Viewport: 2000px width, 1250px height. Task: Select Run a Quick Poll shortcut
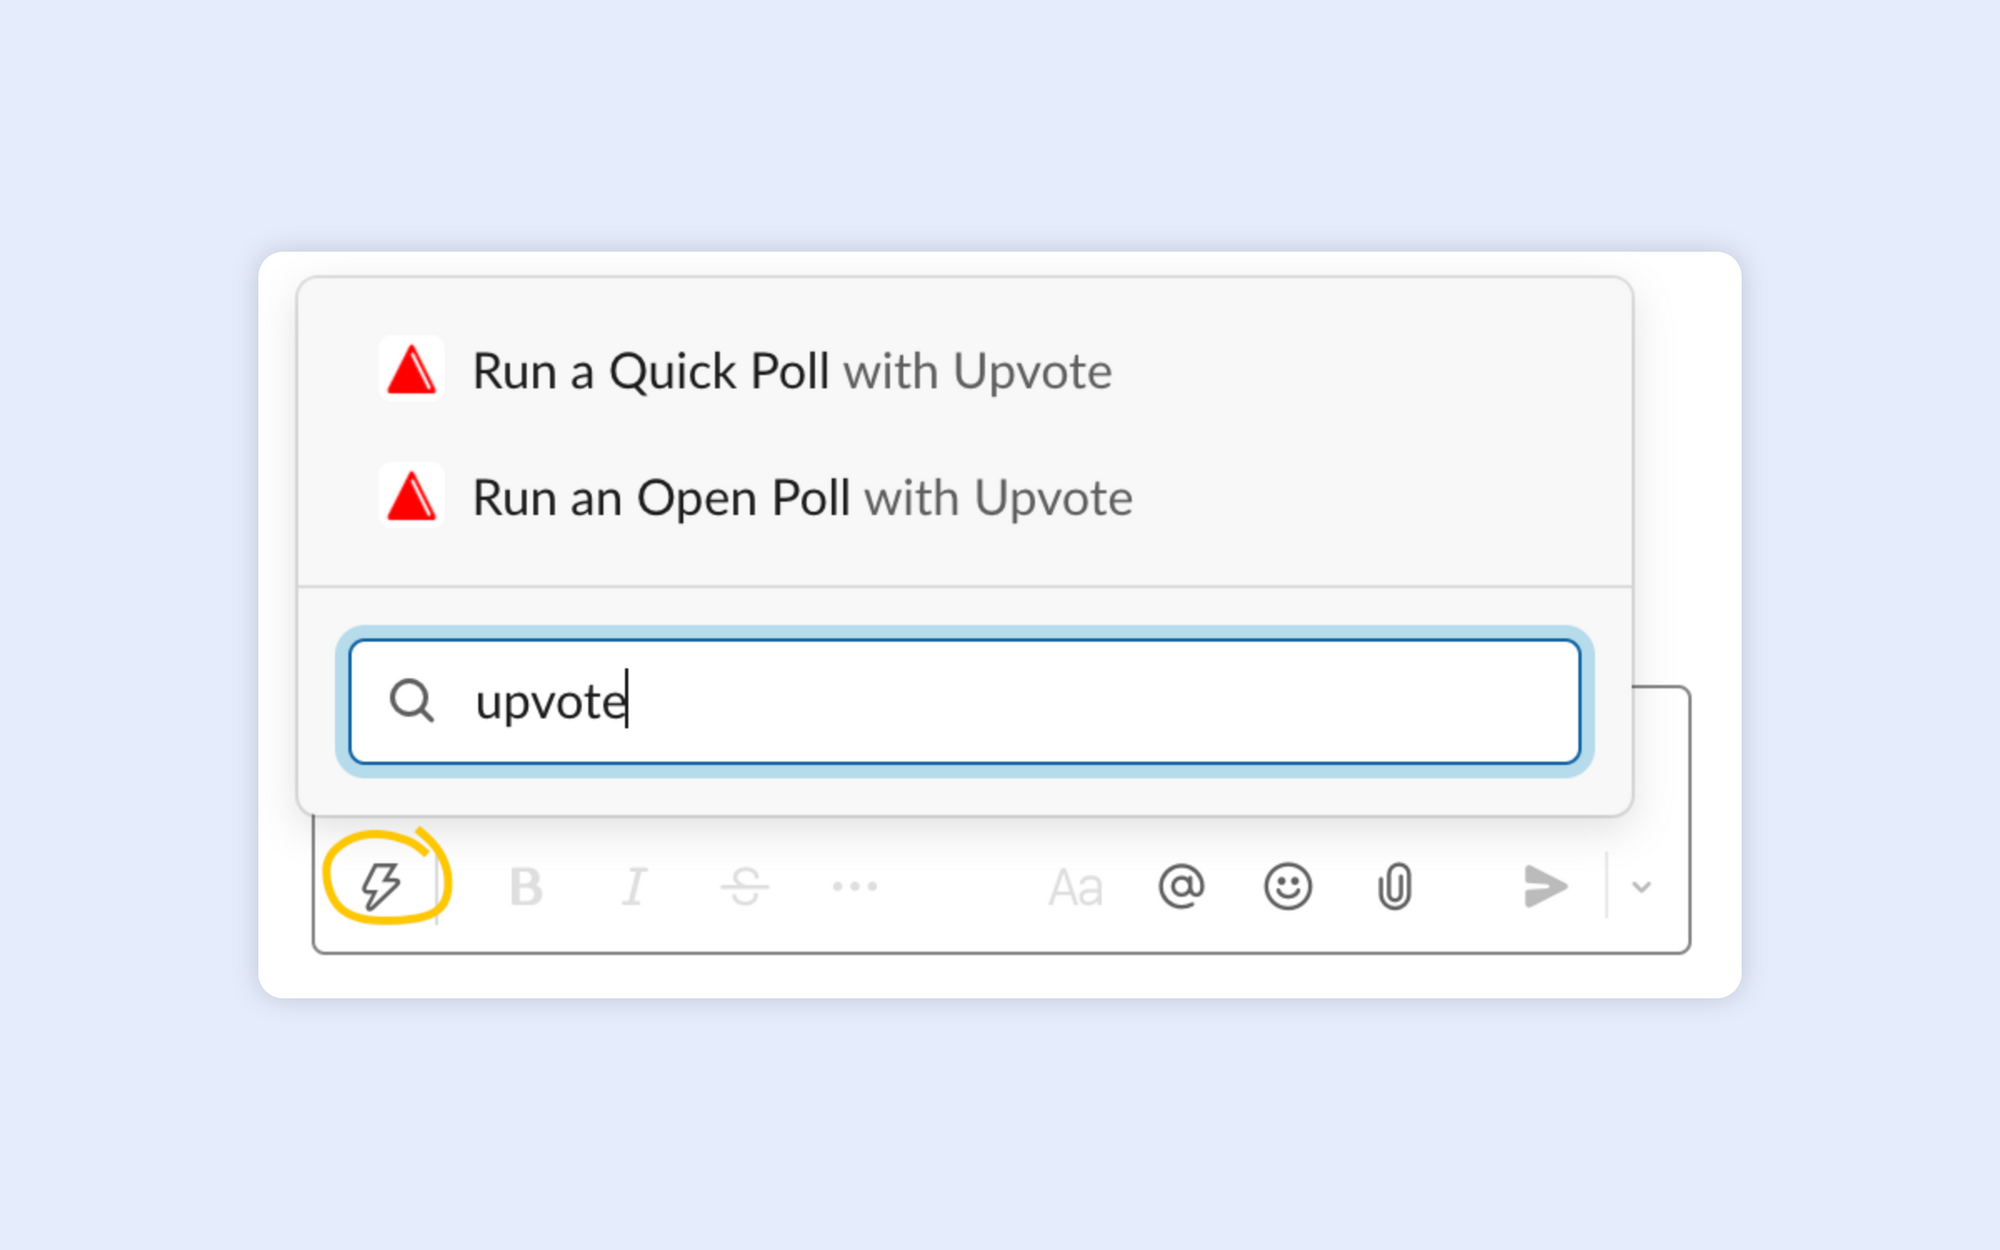[x=965, y=371]
